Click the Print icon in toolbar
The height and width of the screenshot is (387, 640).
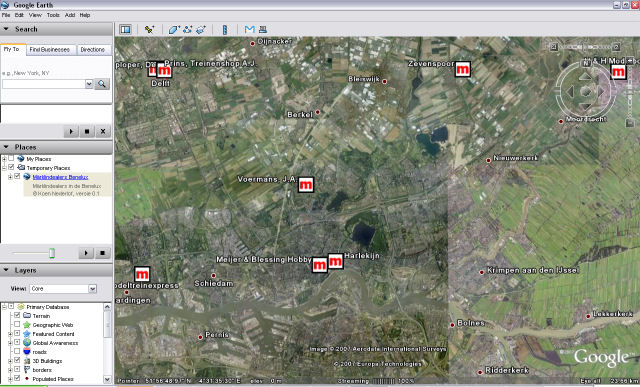point(263,29)
